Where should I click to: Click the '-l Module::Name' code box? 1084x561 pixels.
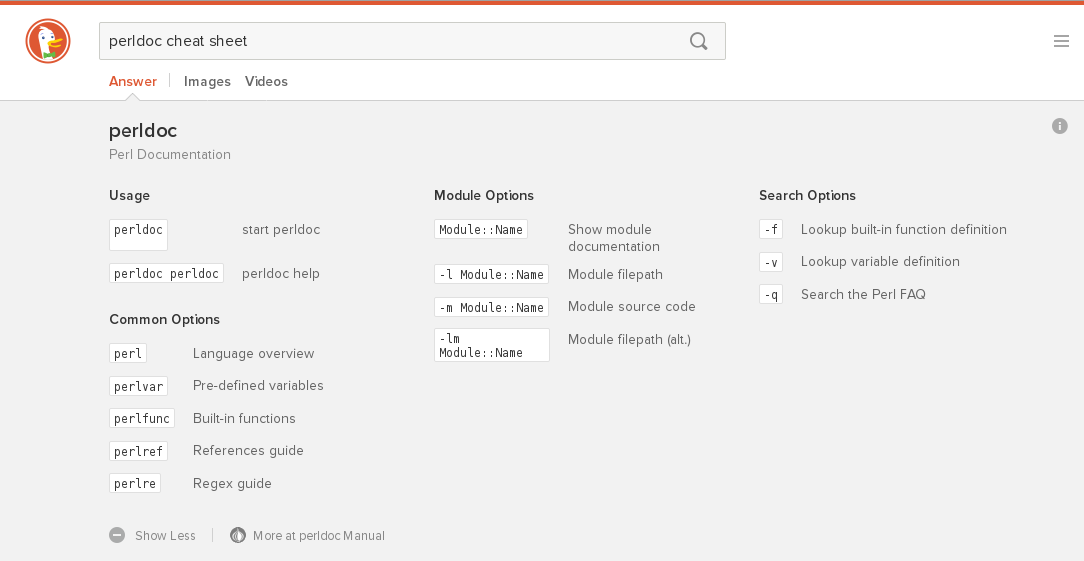[492, 274]
